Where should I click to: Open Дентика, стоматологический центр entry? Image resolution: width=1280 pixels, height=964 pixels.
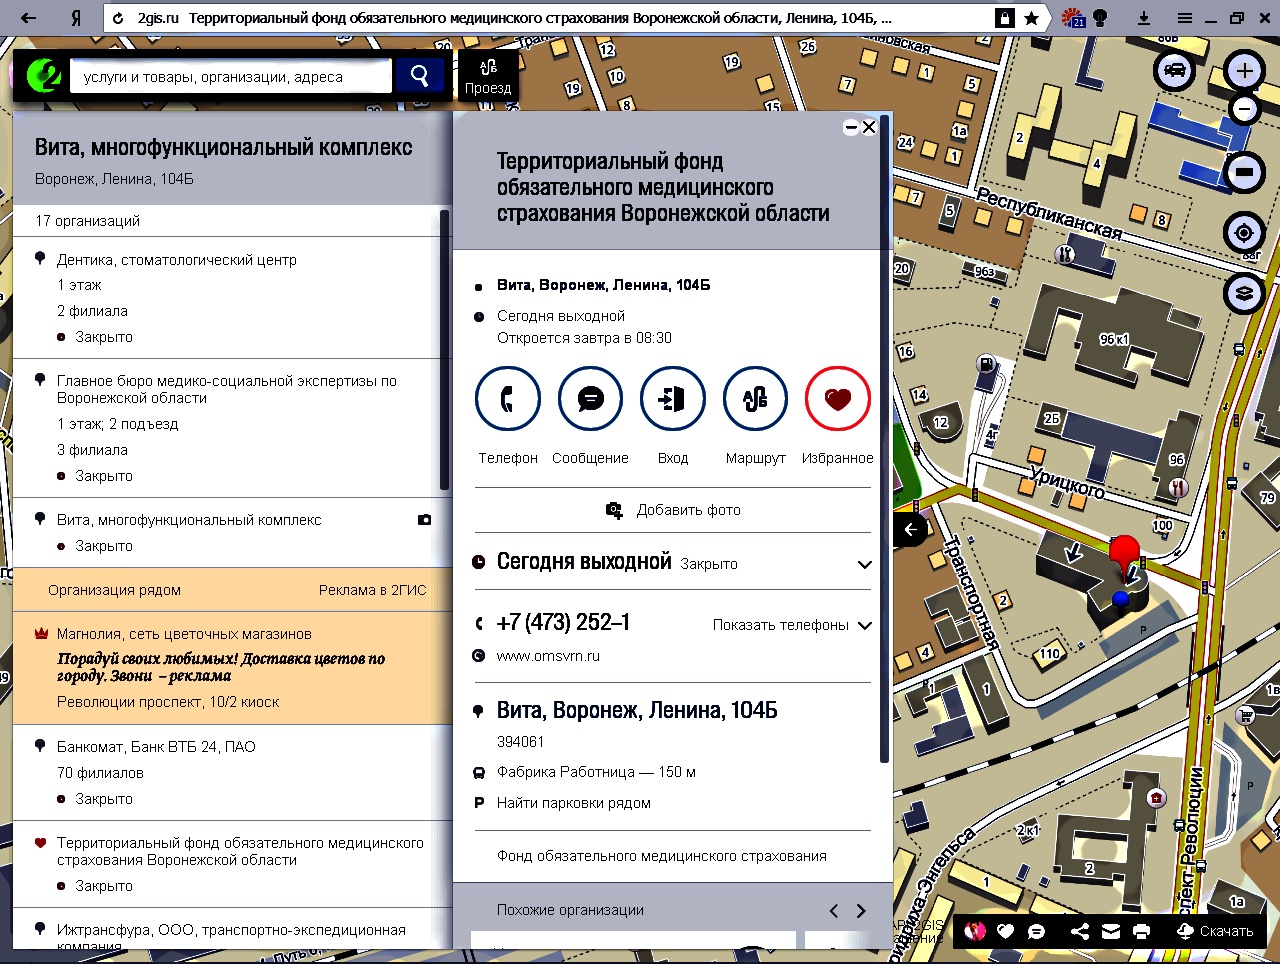coord(177,260)
